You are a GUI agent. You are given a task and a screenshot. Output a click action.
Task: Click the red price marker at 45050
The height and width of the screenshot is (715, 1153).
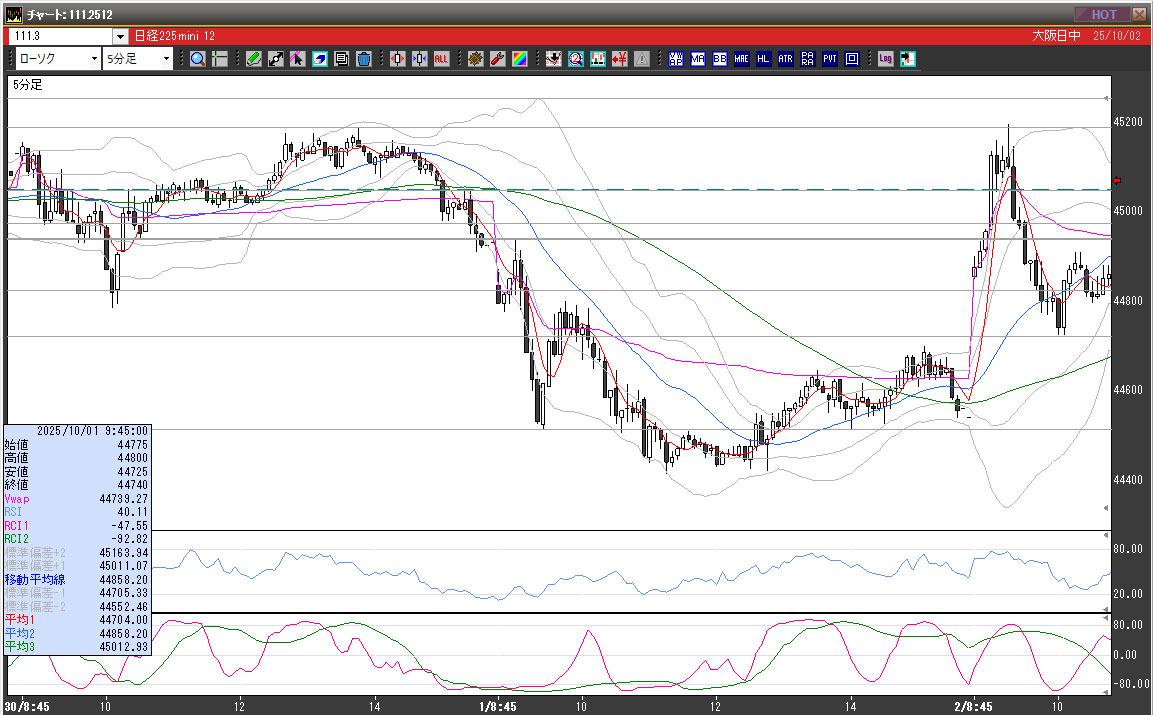(1117, 181)
